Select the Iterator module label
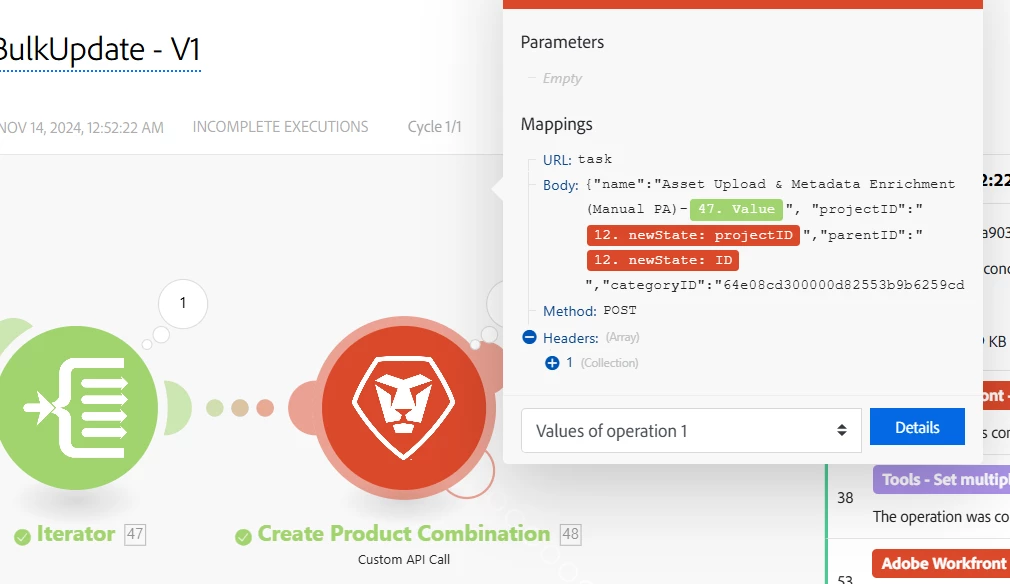Viewport: 1010px width, 584px height. [x=75, y=534]
